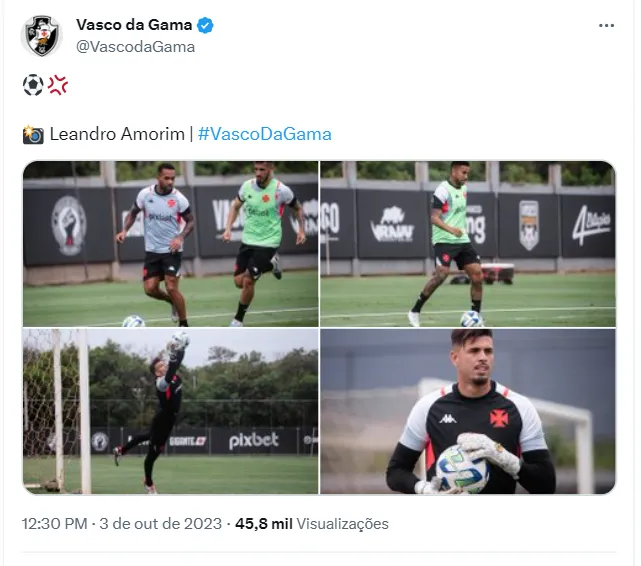Screen dimensions: 641x566
Task: Click the Vasco da Gama profile avatar
Action: [41, 36]
